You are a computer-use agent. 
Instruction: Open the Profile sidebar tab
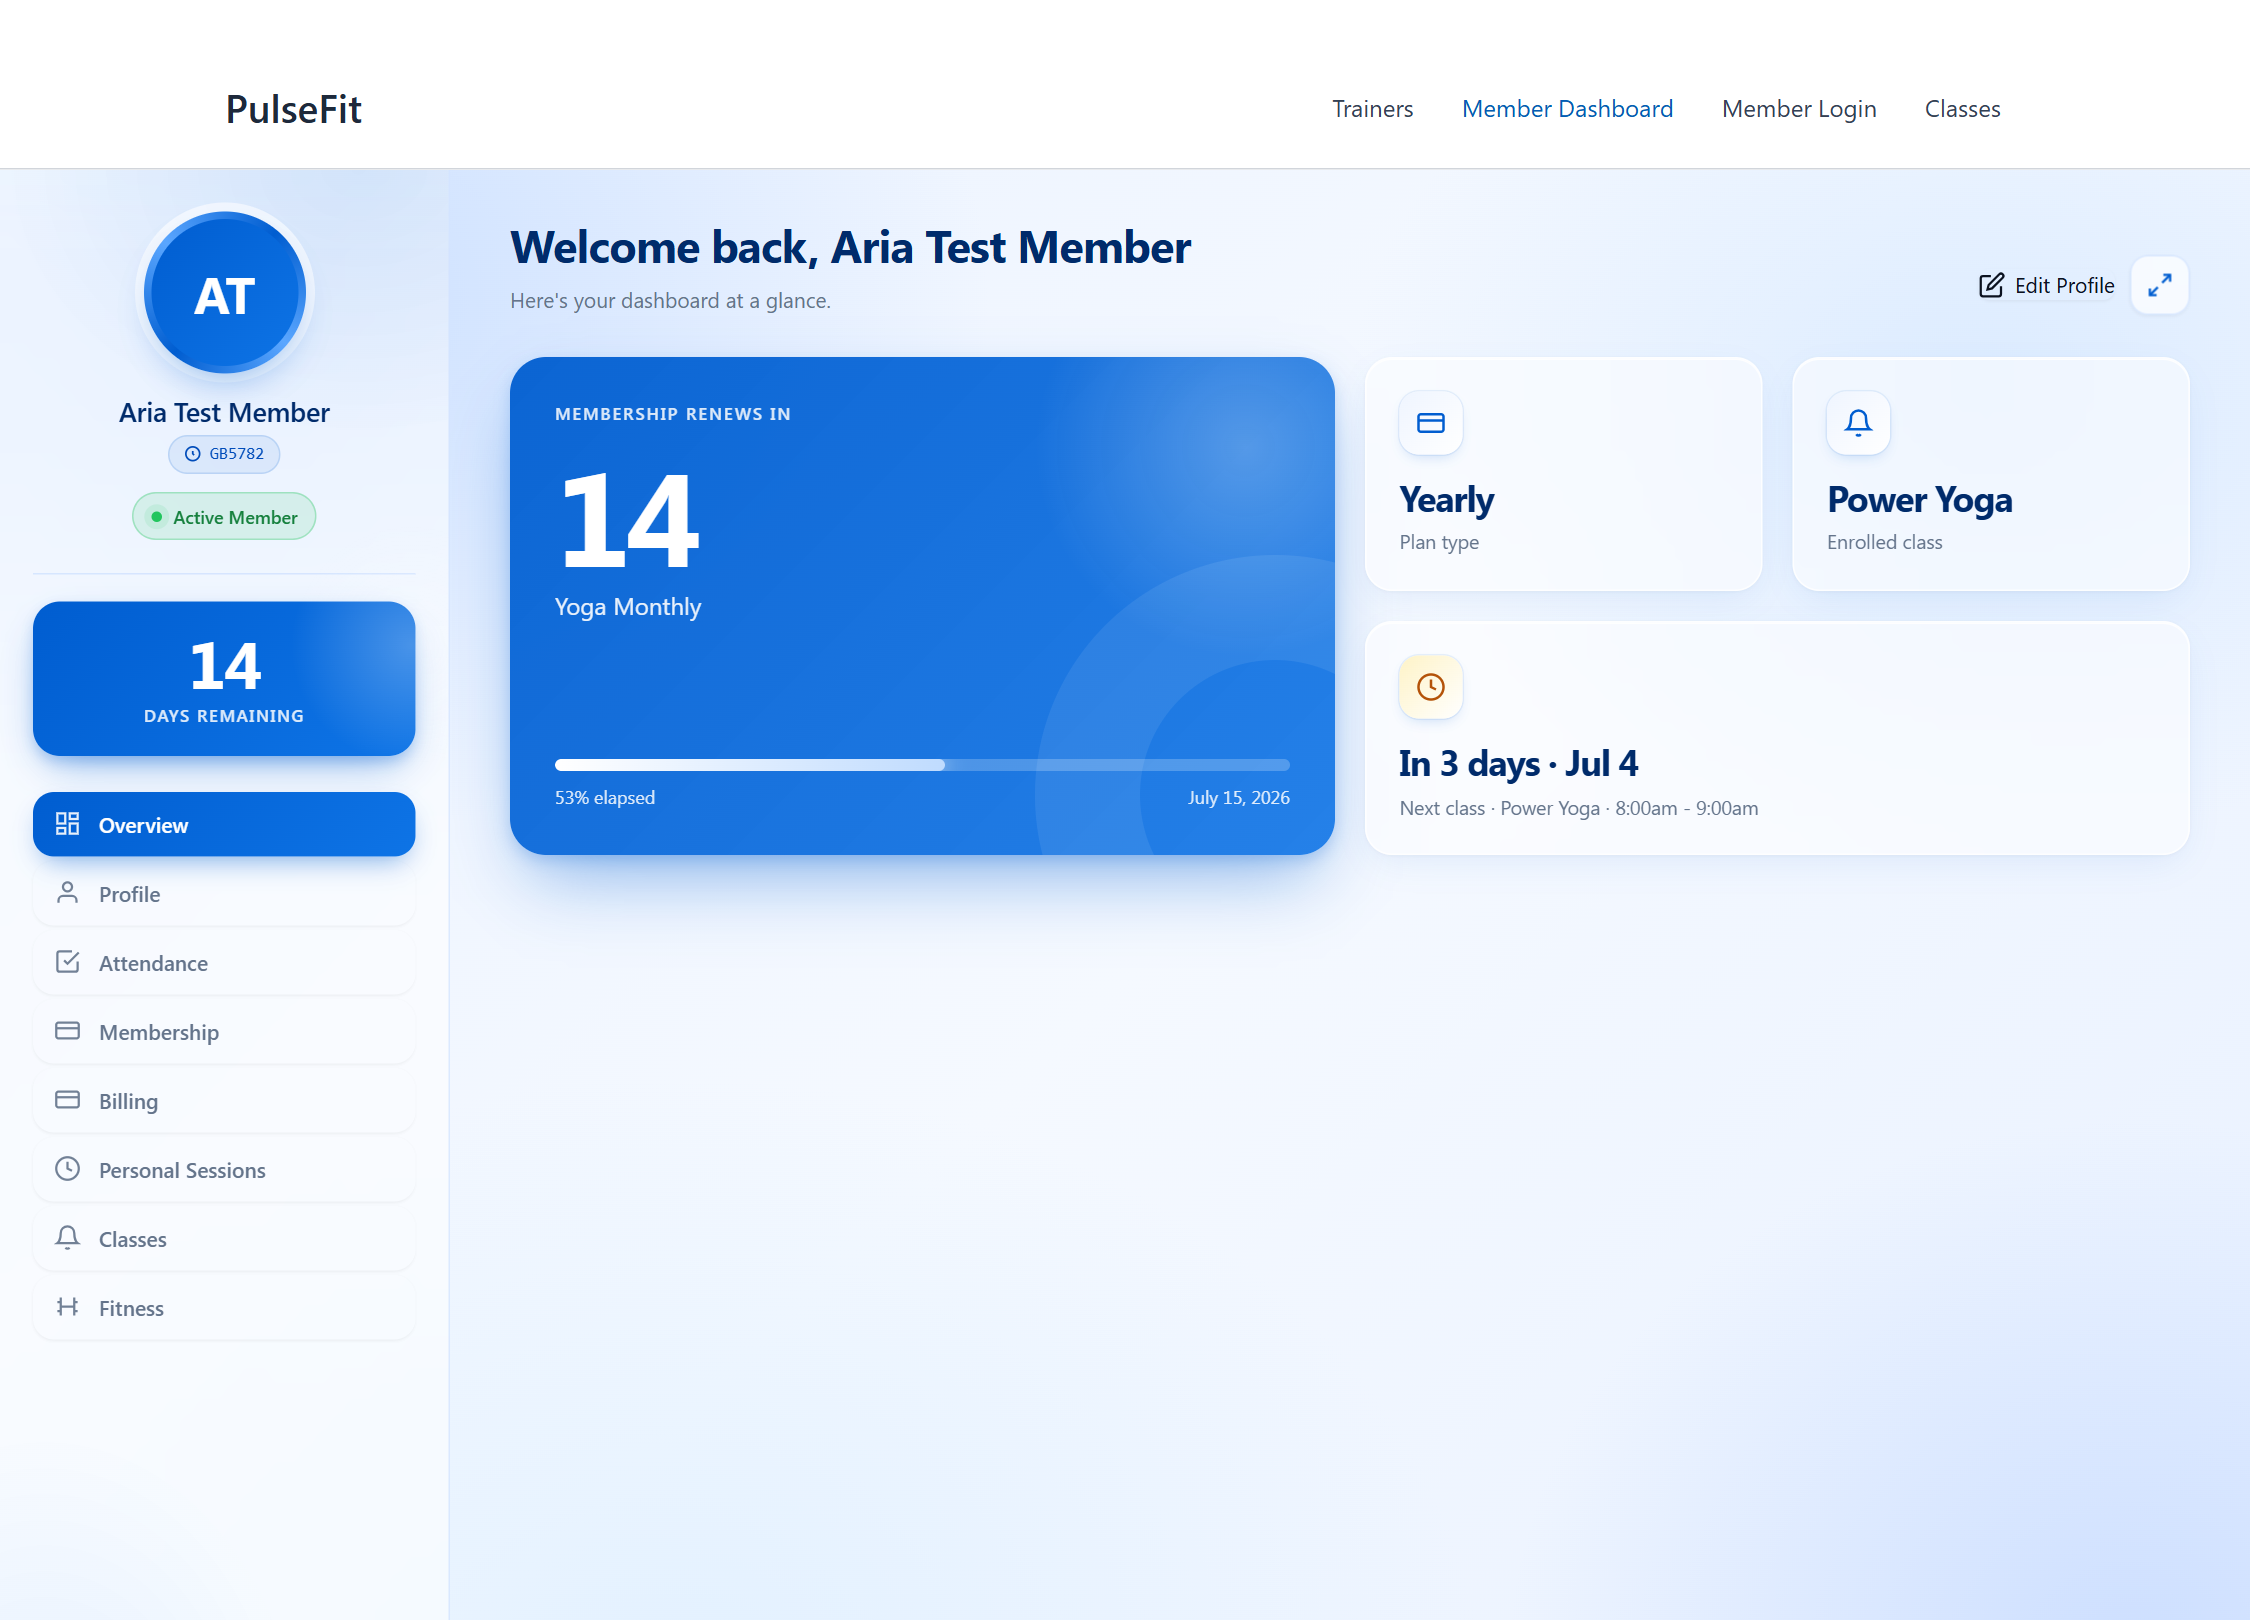tap(224, 894)
